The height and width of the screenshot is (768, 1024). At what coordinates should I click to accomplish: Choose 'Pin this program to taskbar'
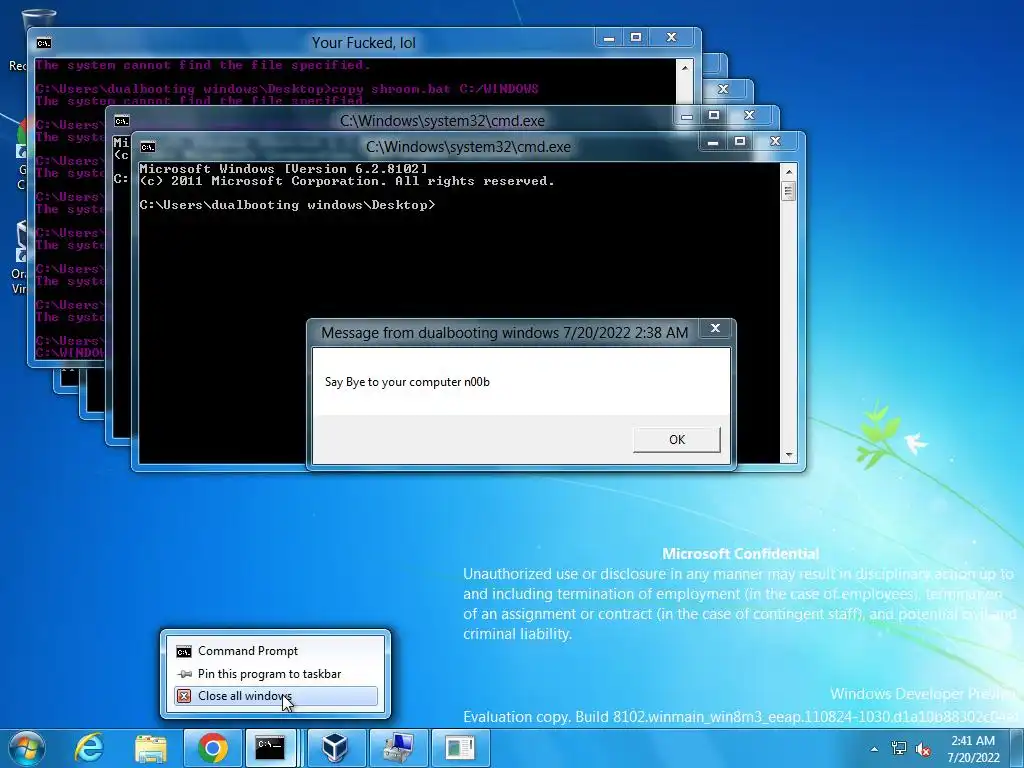276,674
